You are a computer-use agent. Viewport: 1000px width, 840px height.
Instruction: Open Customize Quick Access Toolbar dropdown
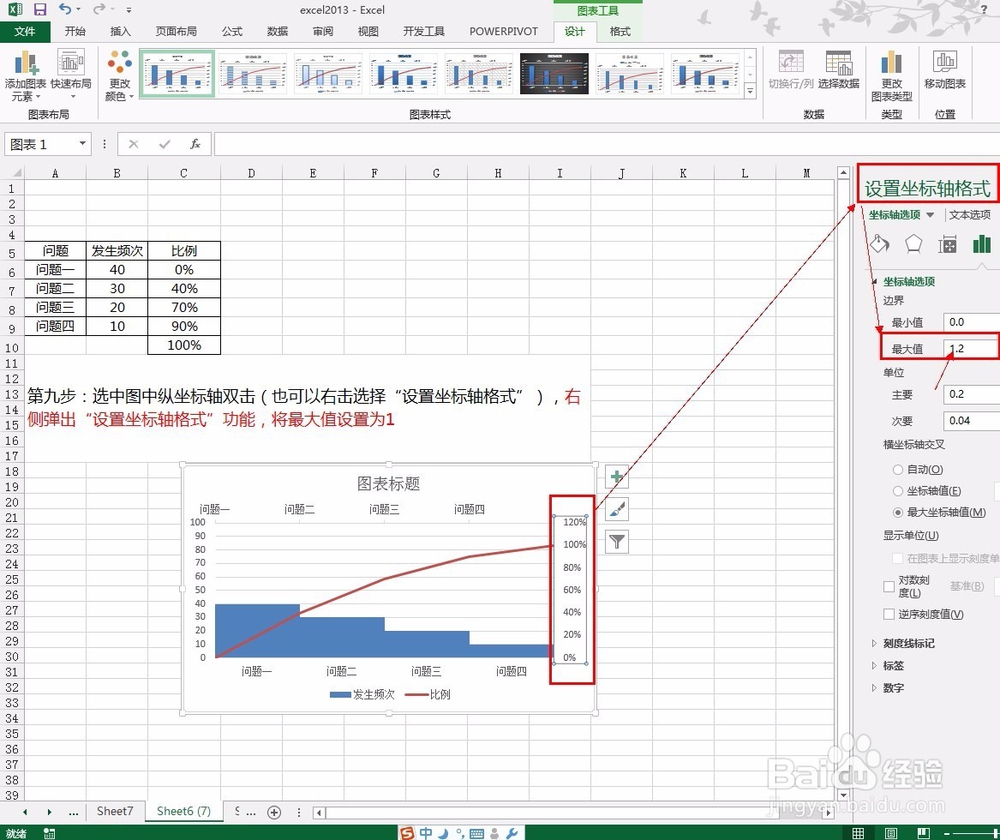pyautogui.click(x=129, y=10)
